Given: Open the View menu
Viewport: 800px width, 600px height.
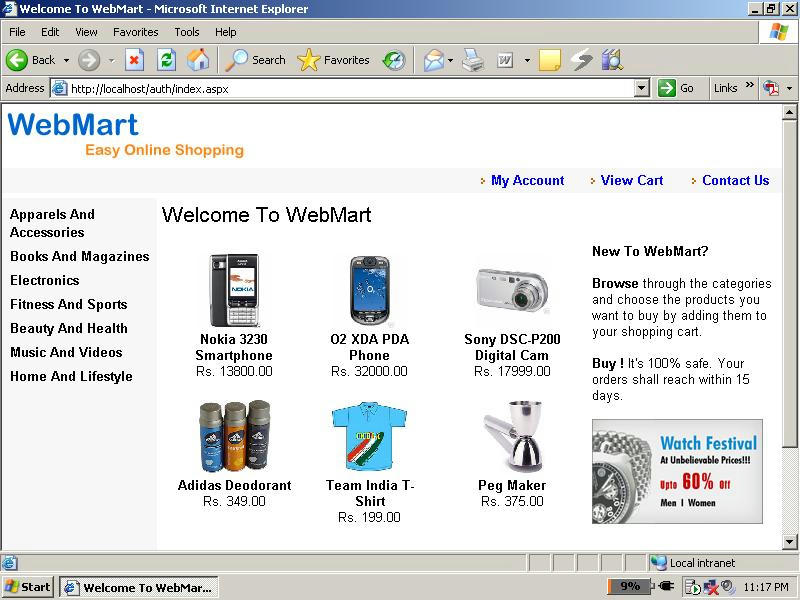Looking at the screenshot, I should coord(86,32).
